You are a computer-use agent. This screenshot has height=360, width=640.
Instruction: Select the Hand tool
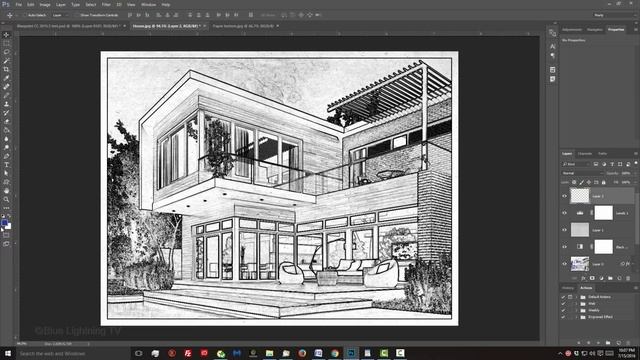pos(6,191)
